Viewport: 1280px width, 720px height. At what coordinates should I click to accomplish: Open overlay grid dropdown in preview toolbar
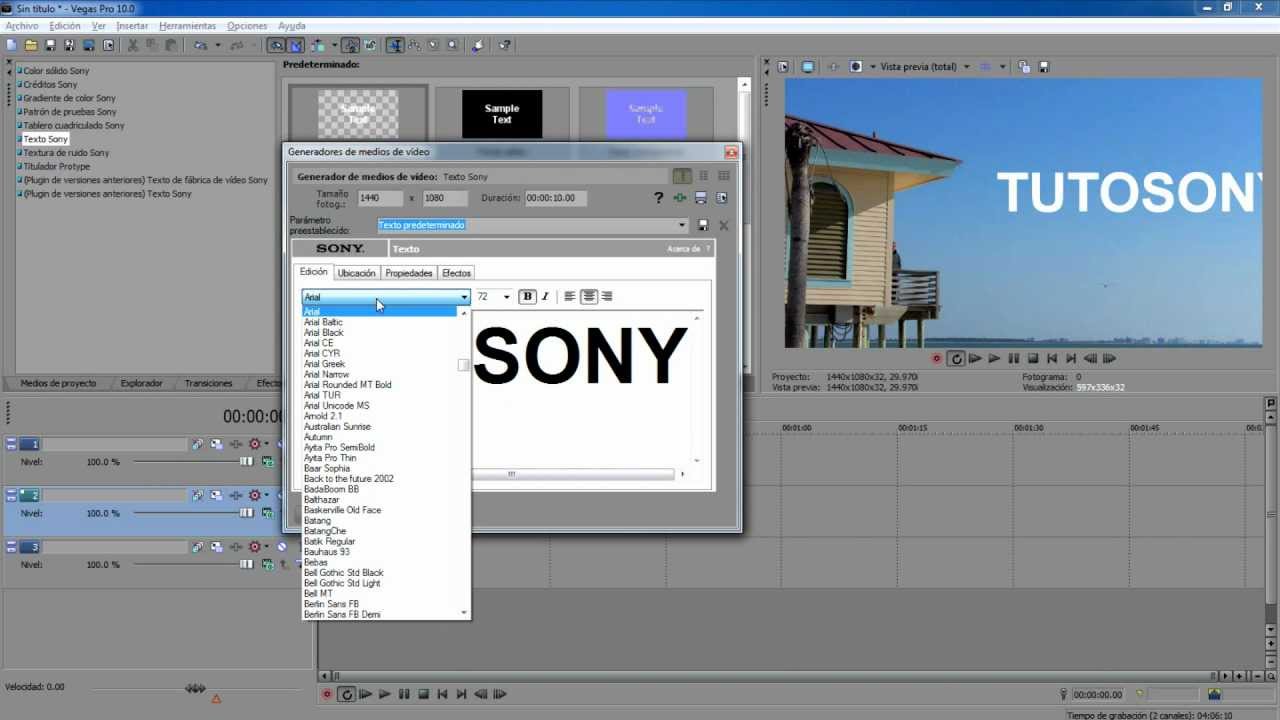1004,67
